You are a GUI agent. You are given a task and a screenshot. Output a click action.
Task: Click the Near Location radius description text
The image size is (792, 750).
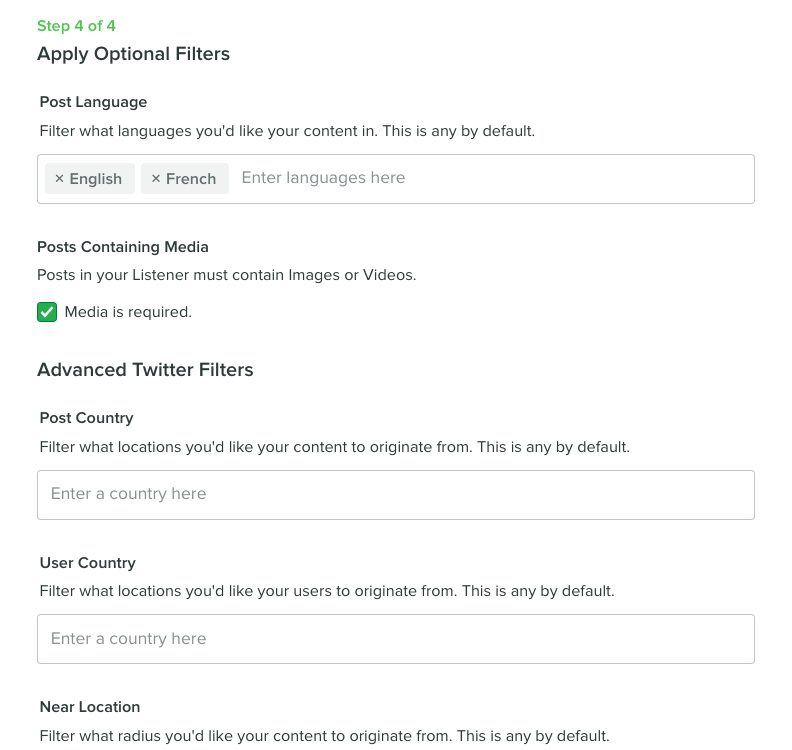pos(324,736)
